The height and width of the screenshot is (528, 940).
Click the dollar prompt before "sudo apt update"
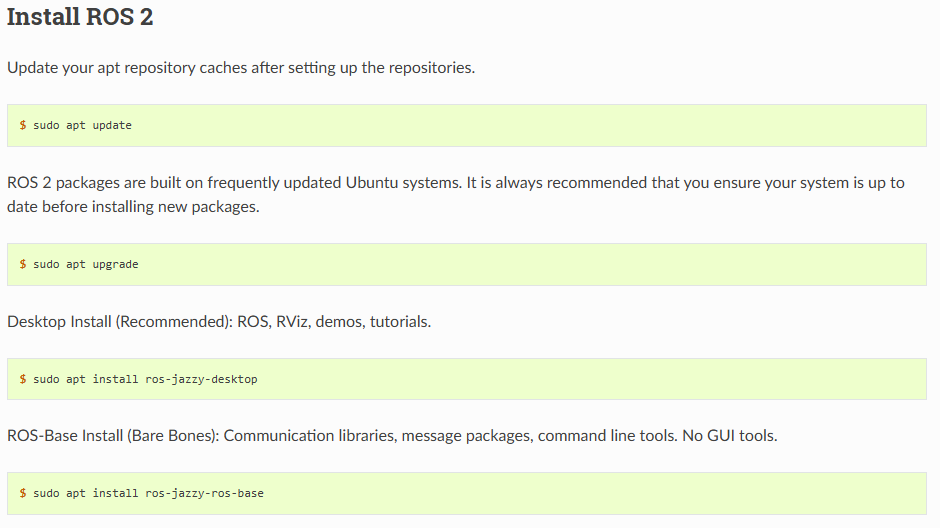click(23, 125)
